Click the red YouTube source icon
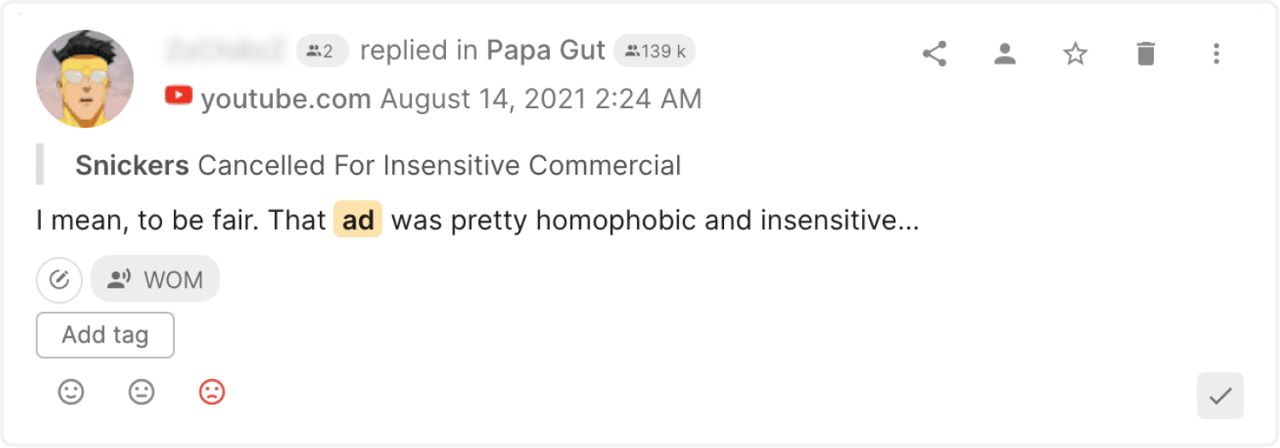The width and height of the screenshot is (1280, 448). tap(179, 97)
